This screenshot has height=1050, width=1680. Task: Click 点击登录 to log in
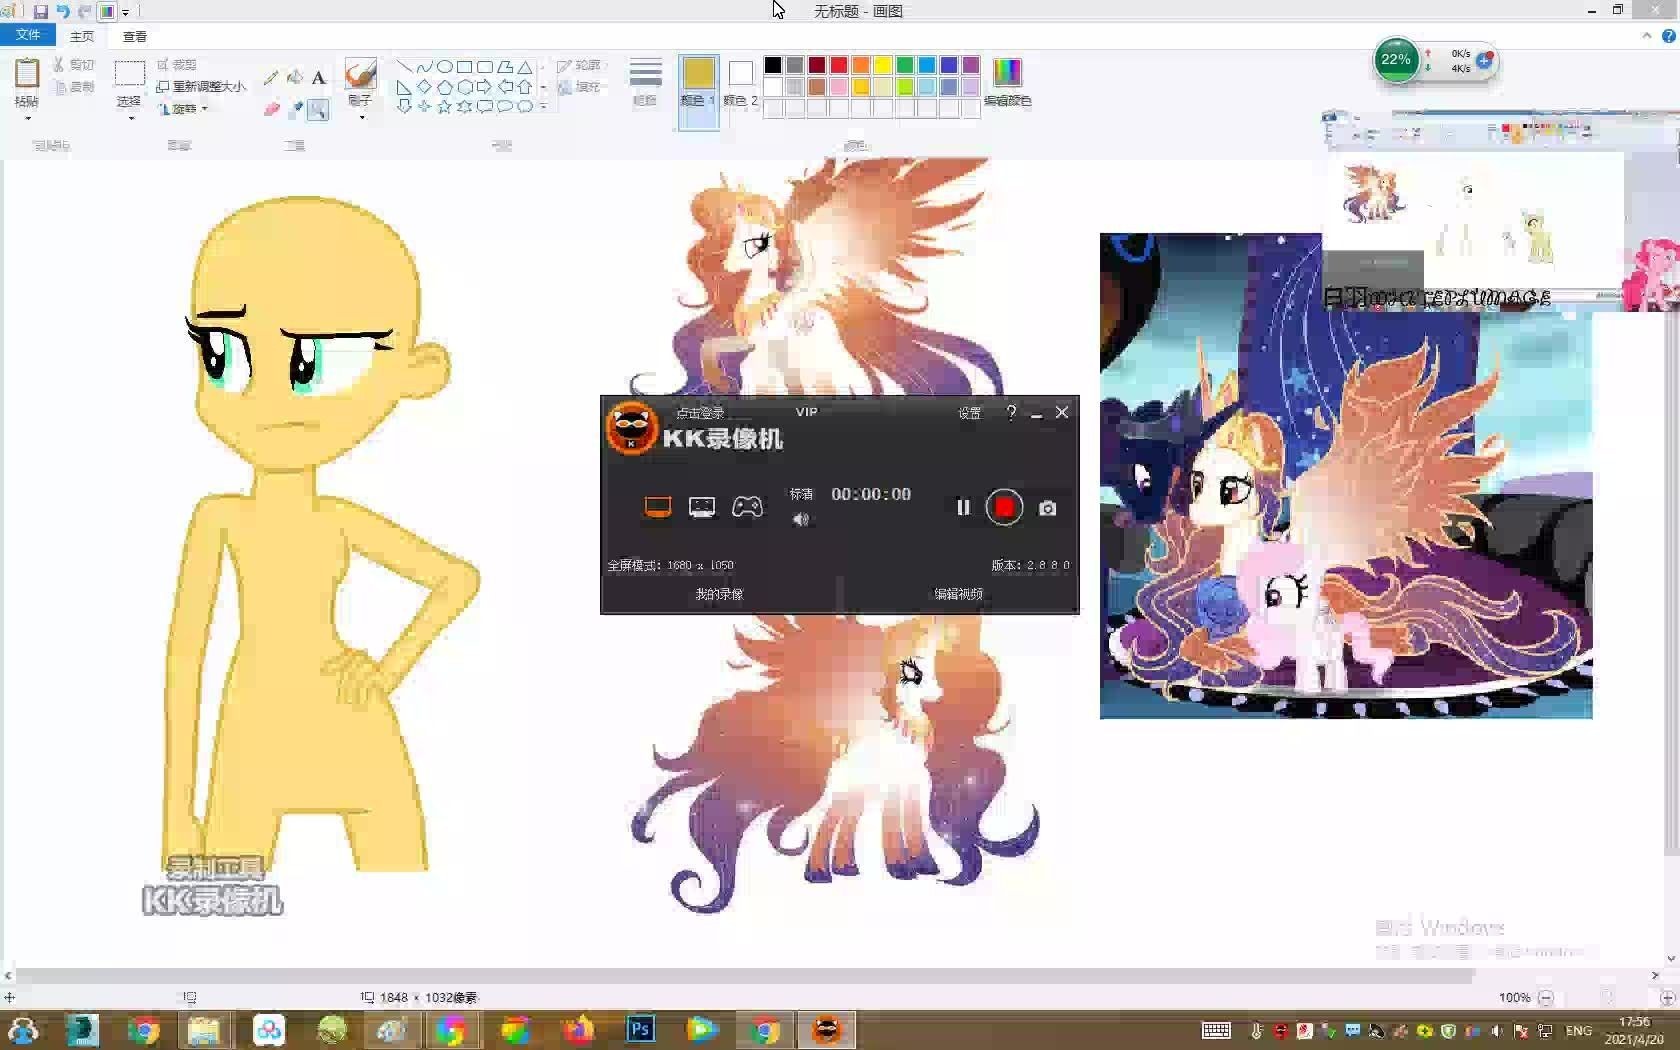[700, 412]
